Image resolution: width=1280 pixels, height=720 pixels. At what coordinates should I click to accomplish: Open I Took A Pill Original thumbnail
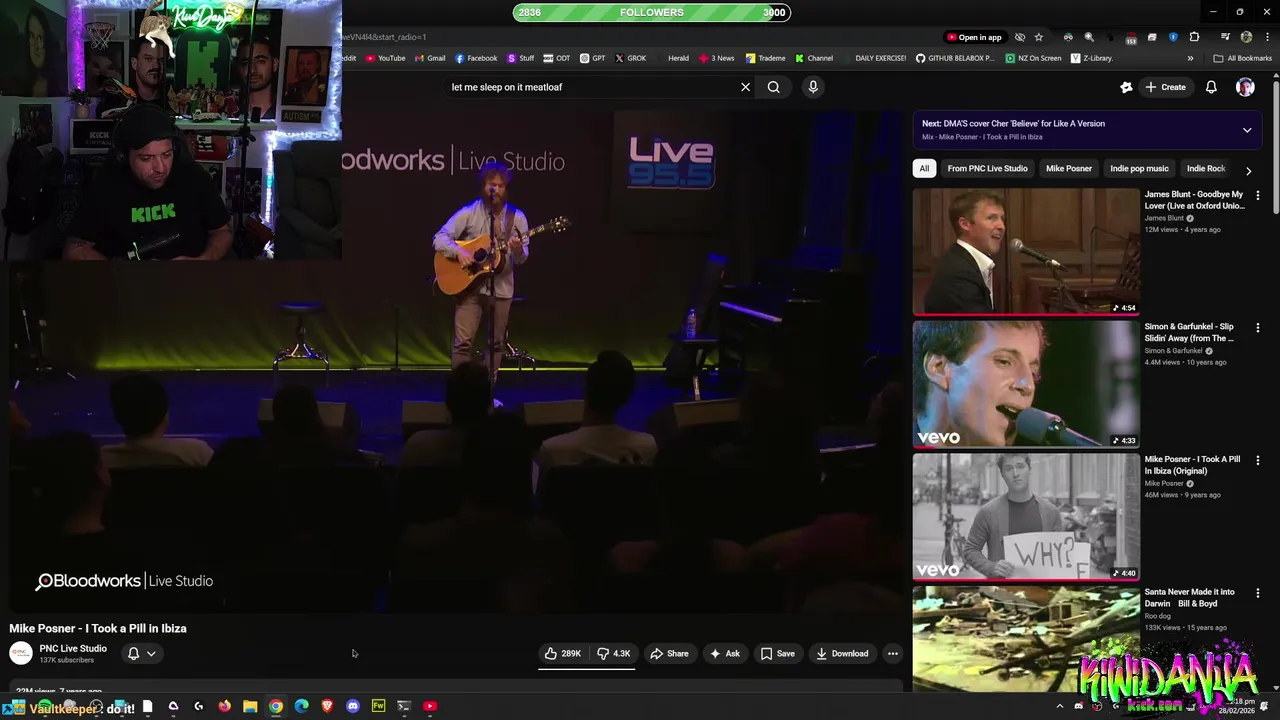pyautogui.click(x=1026, y=517)
